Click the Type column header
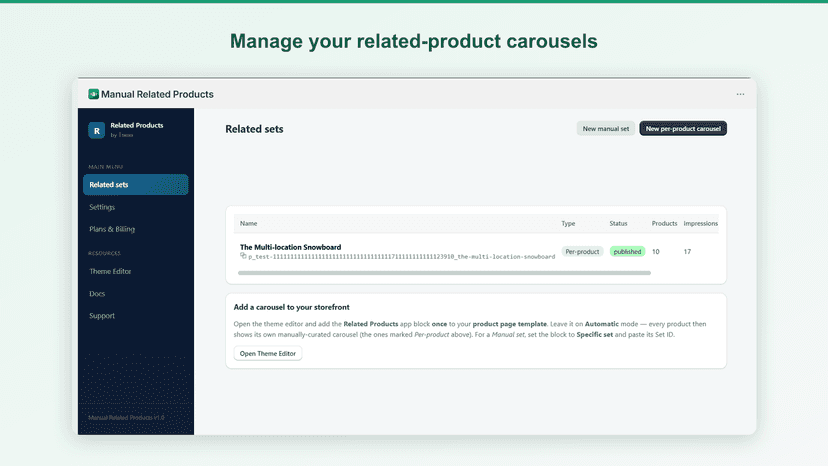This screenshot has width=828, height=466. pos(568,223)
